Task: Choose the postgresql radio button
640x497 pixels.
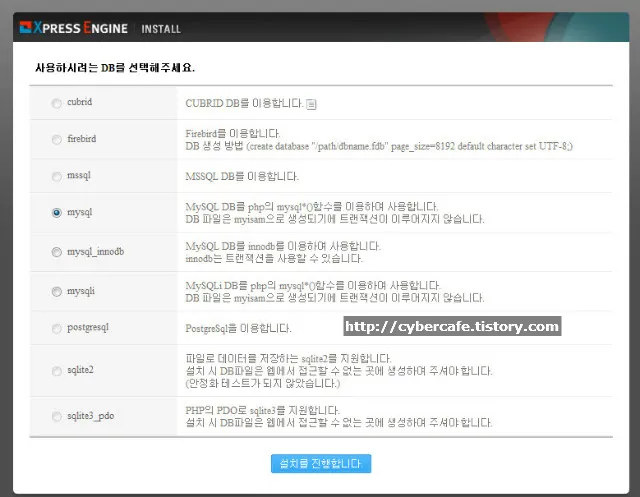Action: (56, 328)
